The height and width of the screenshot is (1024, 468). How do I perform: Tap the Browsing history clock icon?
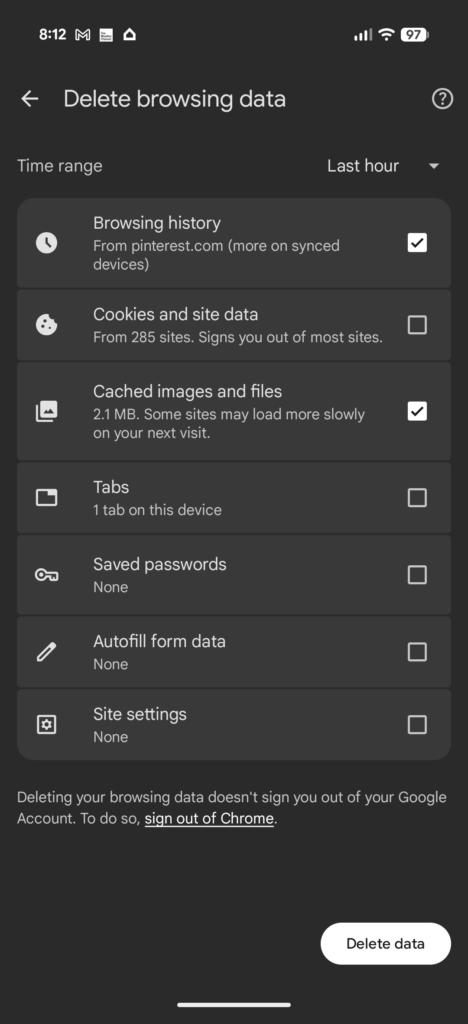coord(46,243)
